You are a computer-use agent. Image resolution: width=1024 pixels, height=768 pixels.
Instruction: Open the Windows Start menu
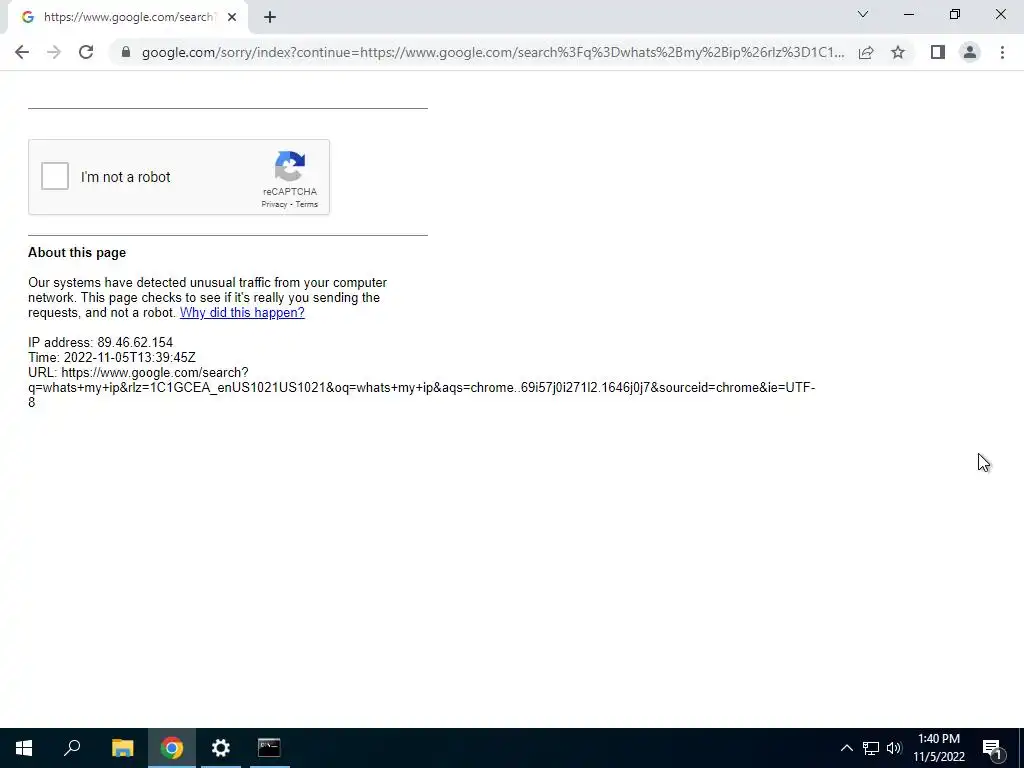(24, 748)
